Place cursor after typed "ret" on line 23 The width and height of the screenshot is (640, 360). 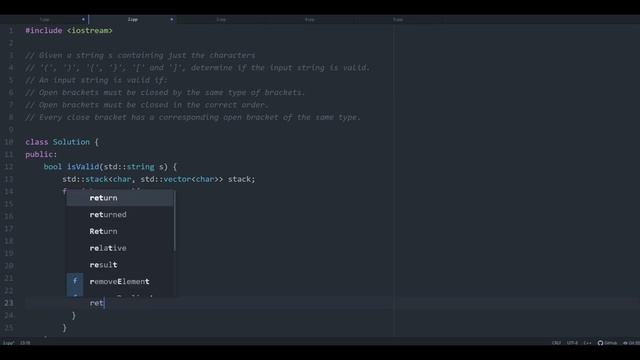click(104, 303)
